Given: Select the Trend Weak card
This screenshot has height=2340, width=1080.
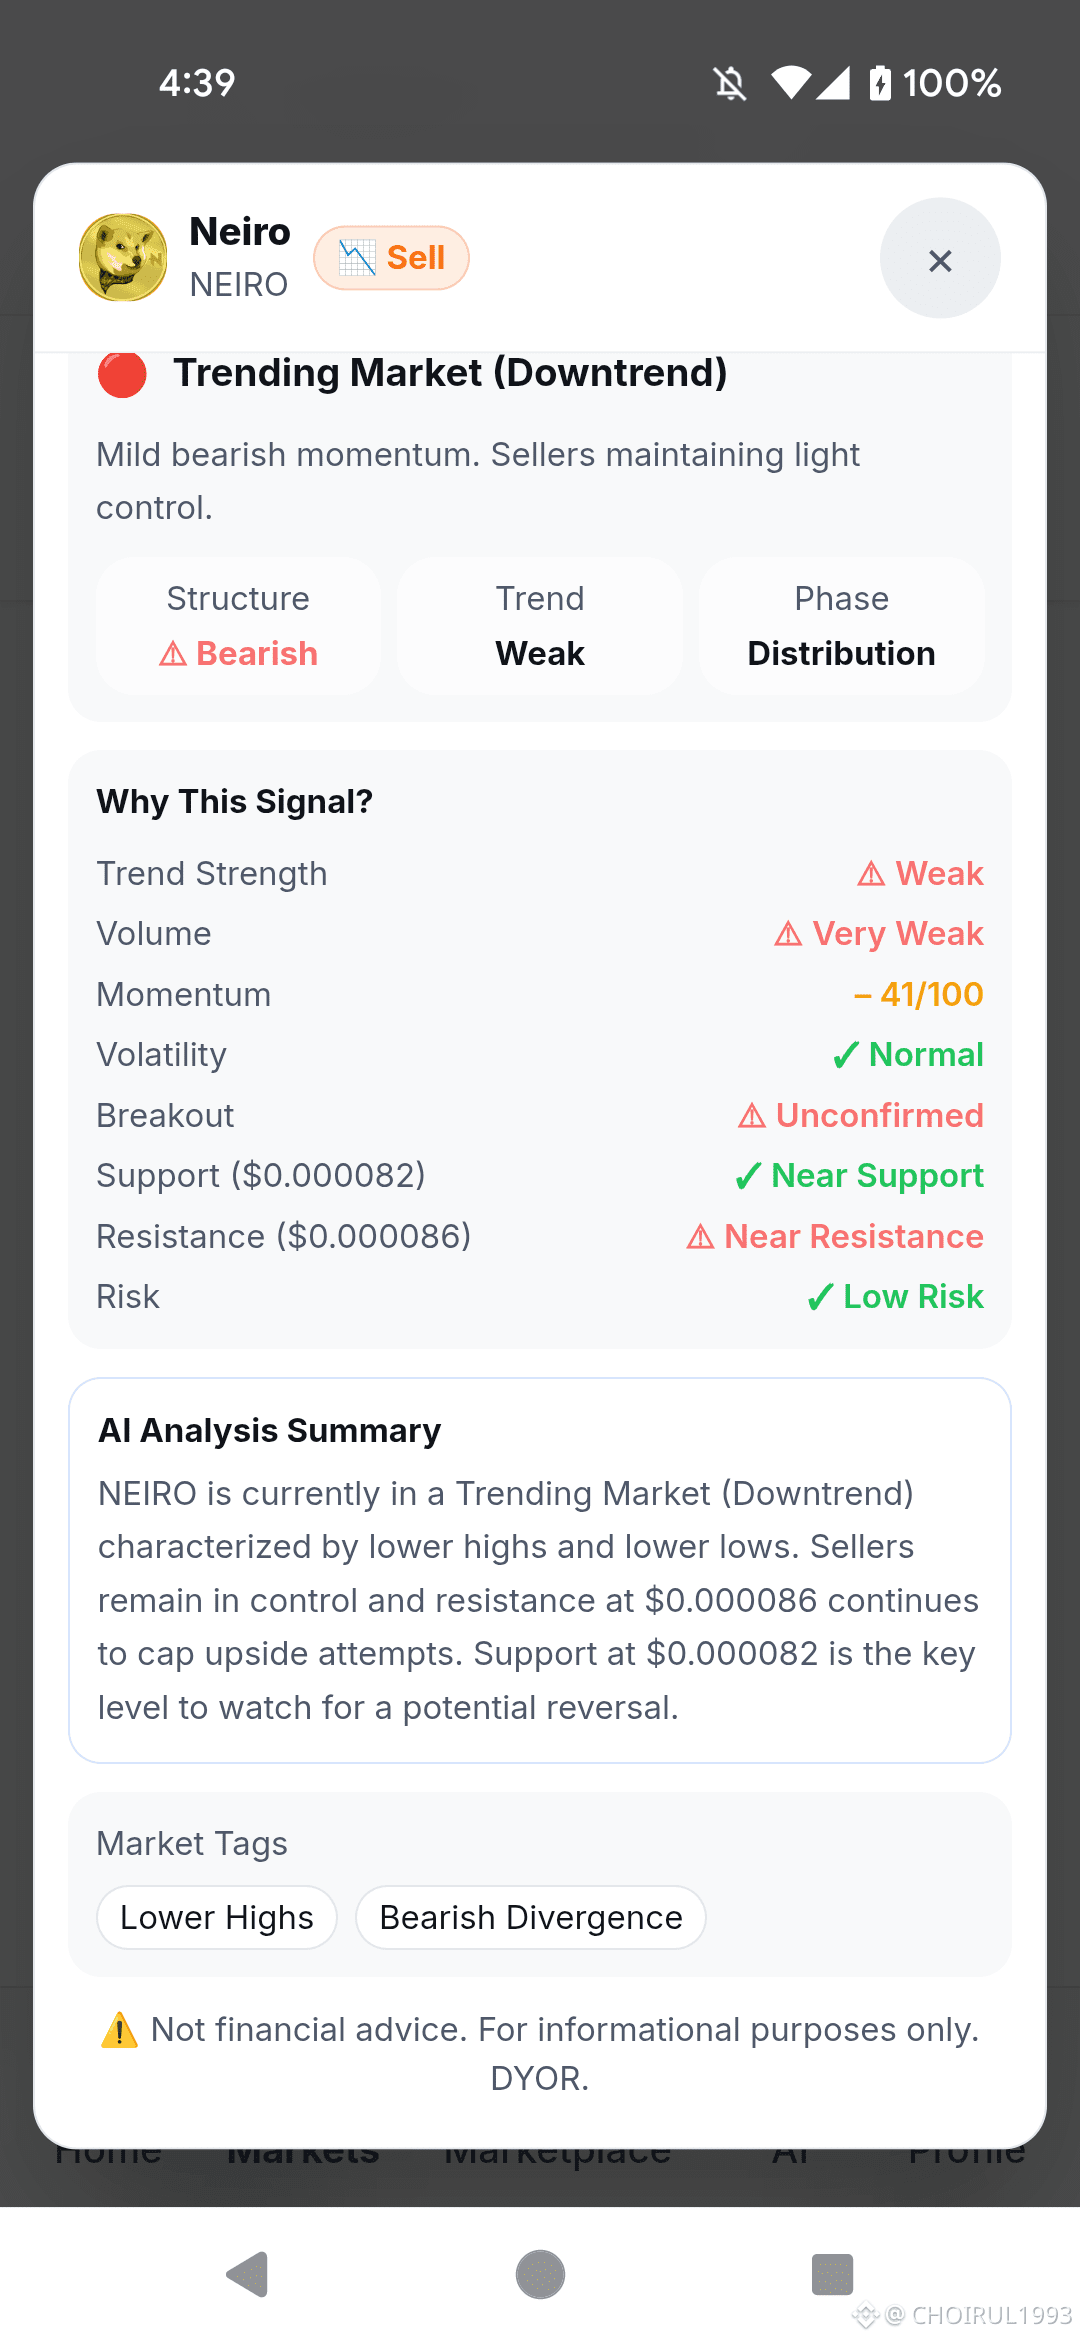Looking at the screenshot, I should (x=540, y=626).
